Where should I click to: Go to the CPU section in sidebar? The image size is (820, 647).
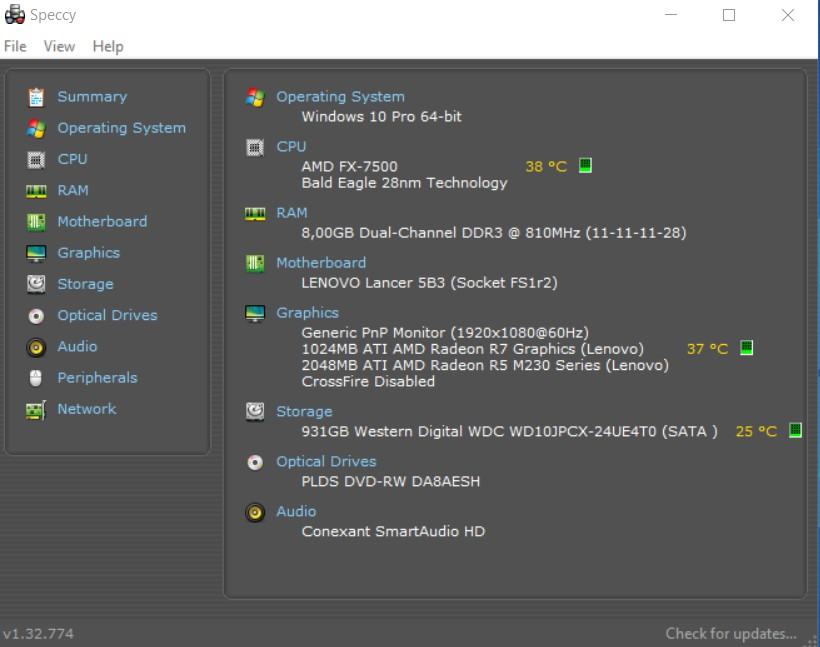pyautogui.click(x=72, y=159)
